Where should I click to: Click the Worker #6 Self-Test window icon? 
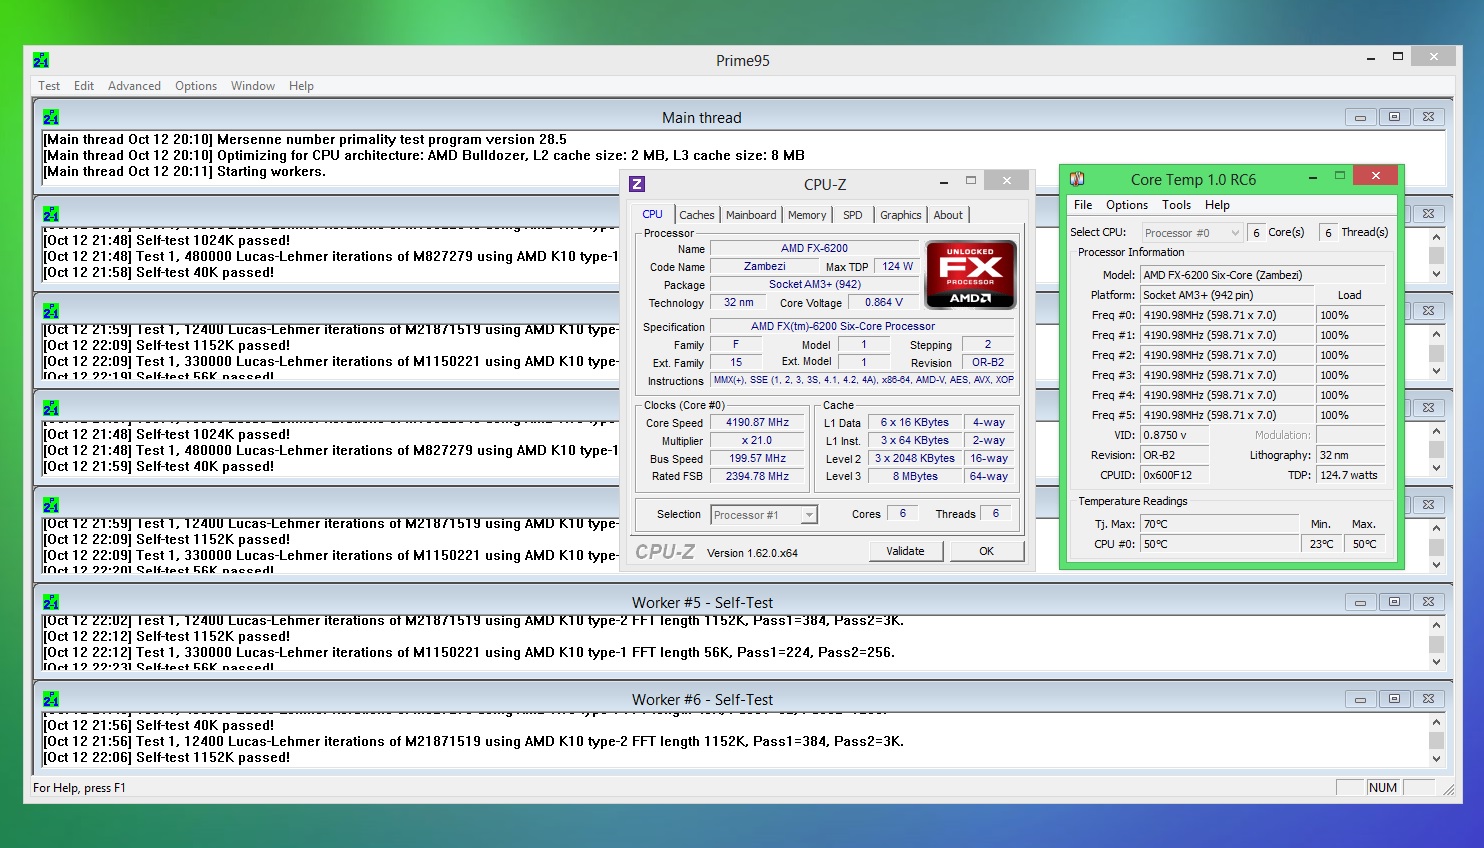(51, 700)
